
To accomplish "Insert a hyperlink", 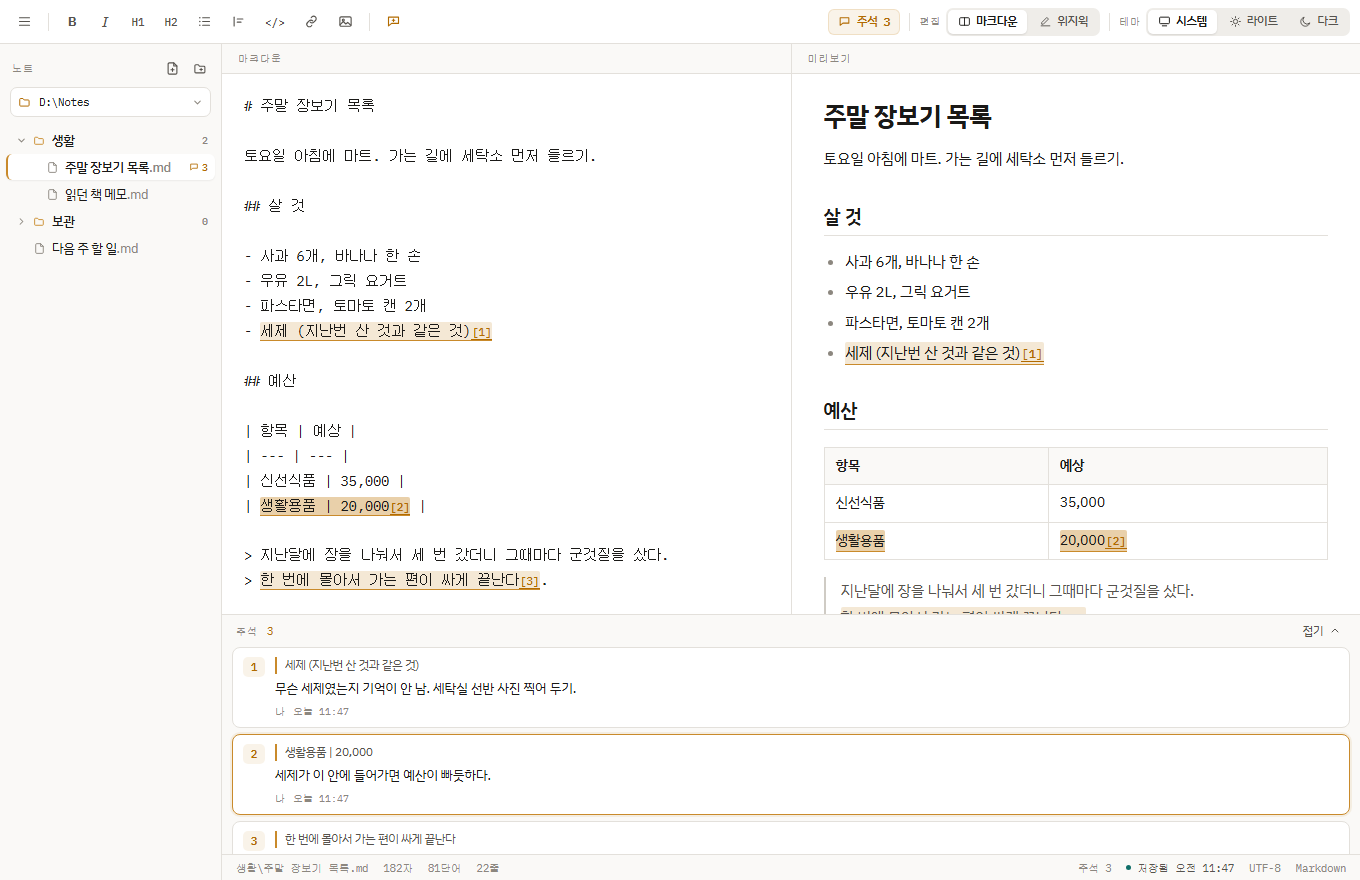I will [311, 21].
